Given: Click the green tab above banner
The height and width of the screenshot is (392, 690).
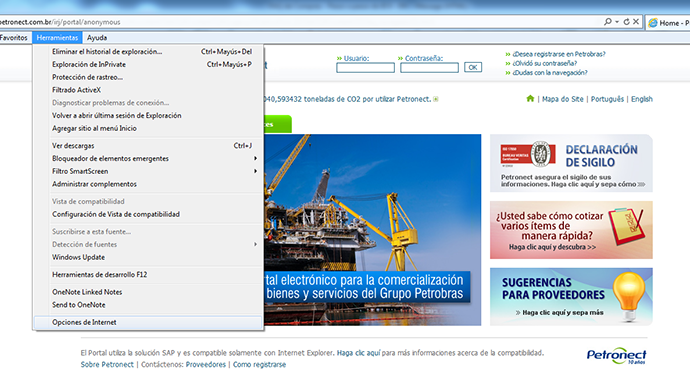Looking at the screenshot, I should 278,124.
